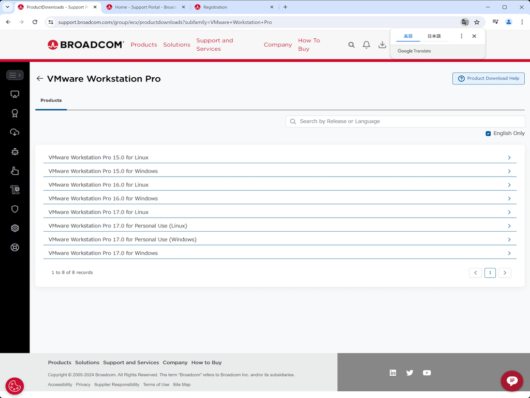530x398 pixels.
Task: Click the next page pagination arrow
Action: tap(505, 273)
